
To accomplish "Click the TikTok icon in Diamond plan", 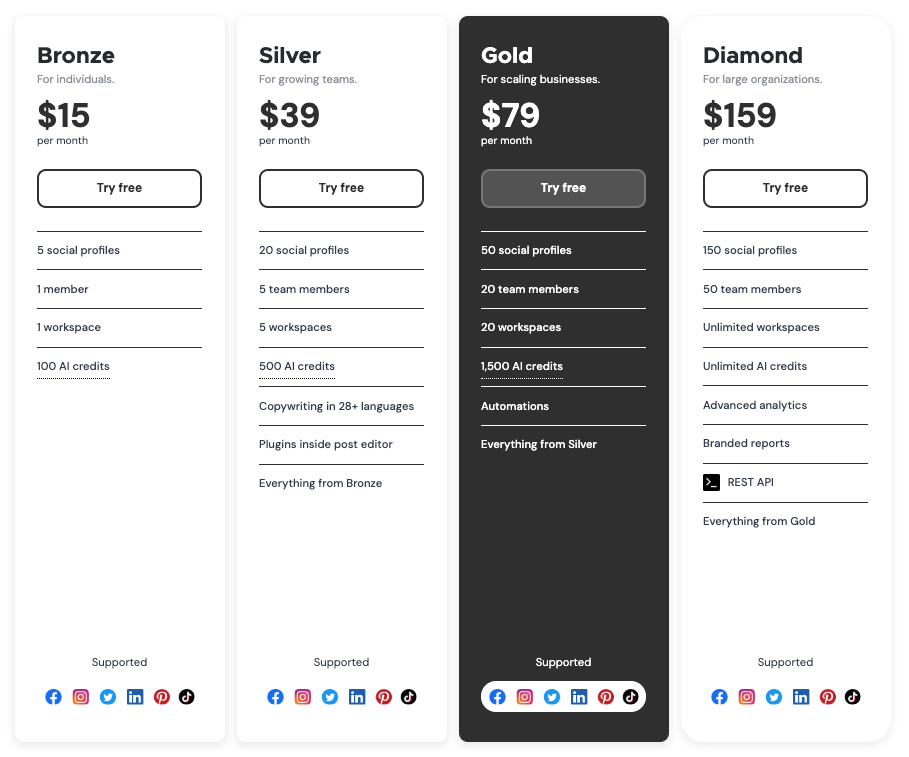I will [x=852, y=697].
